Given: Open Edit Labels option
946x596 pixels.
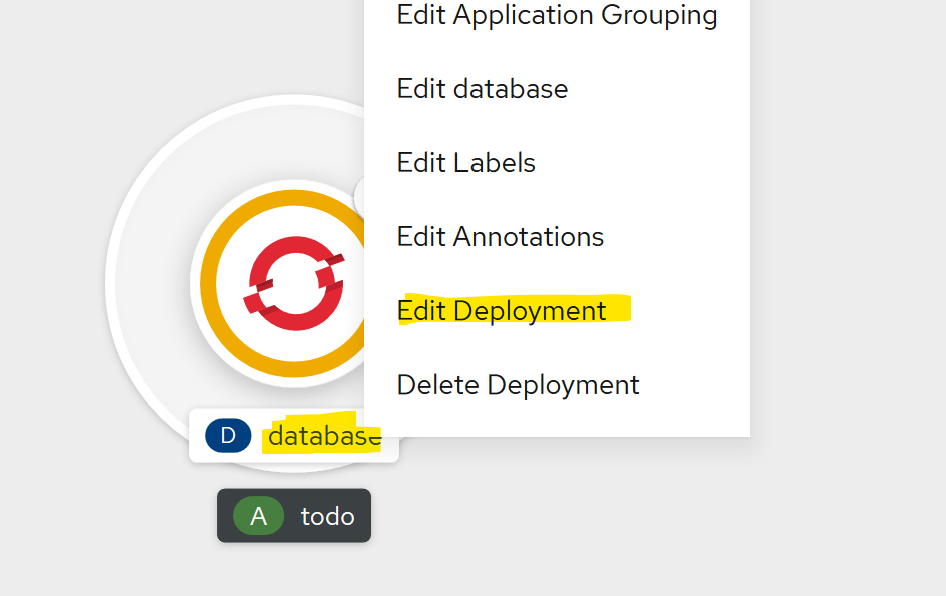Looking at the screenshot, I should click(556, 163).
